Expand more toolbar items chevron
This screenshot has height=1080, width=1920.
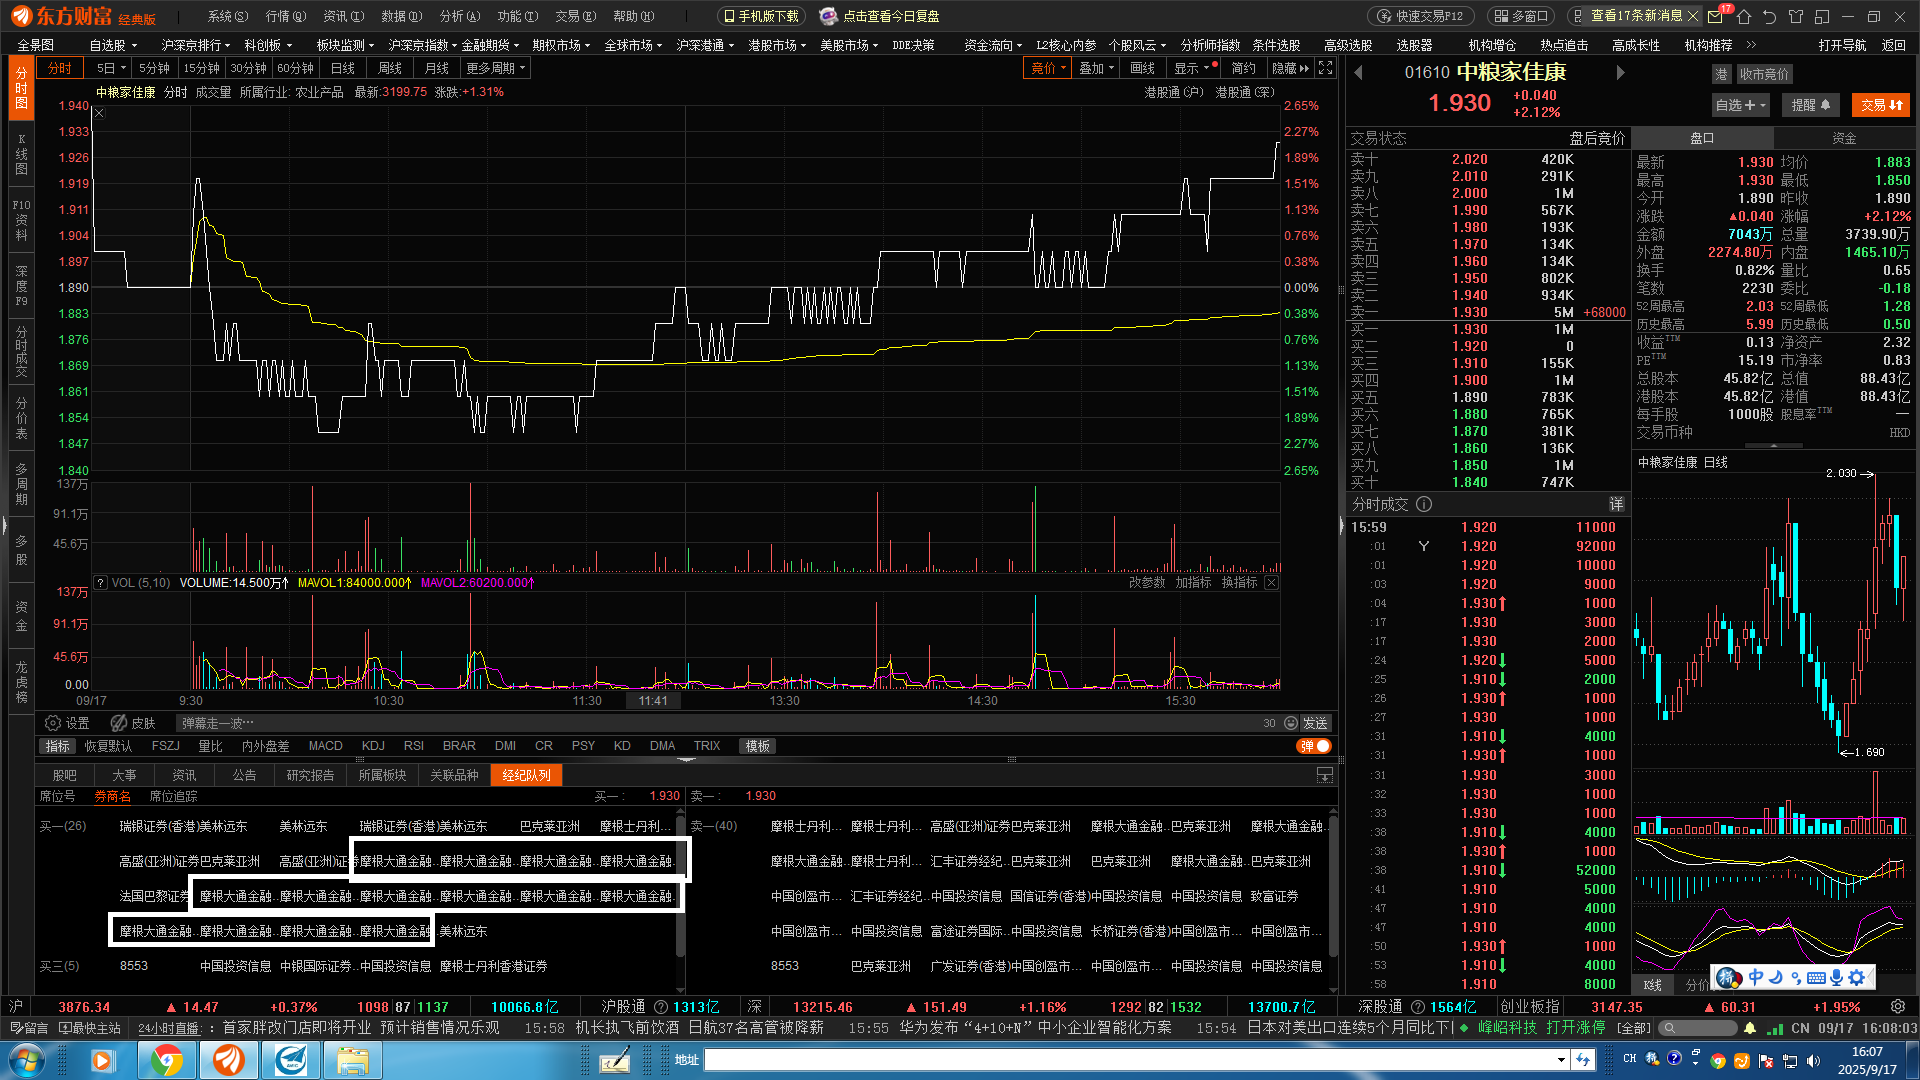pos(1751,45)
